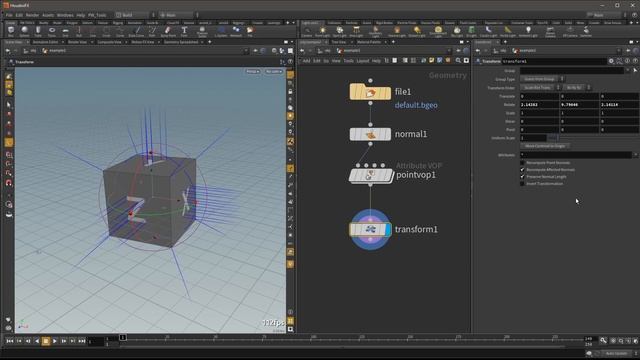Open the Build desktop dropdown

coord(135,15)
